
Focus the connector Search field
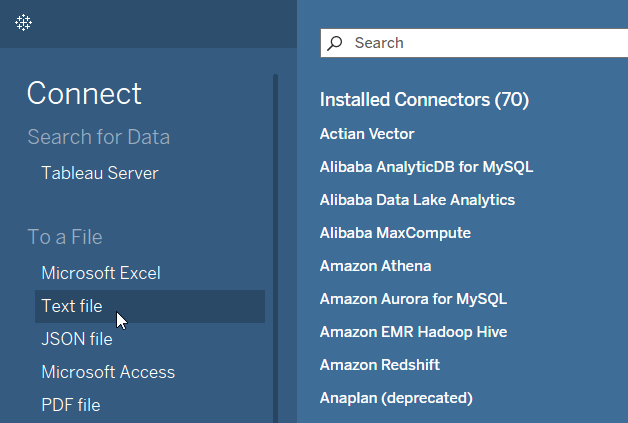tap(474, 43)
